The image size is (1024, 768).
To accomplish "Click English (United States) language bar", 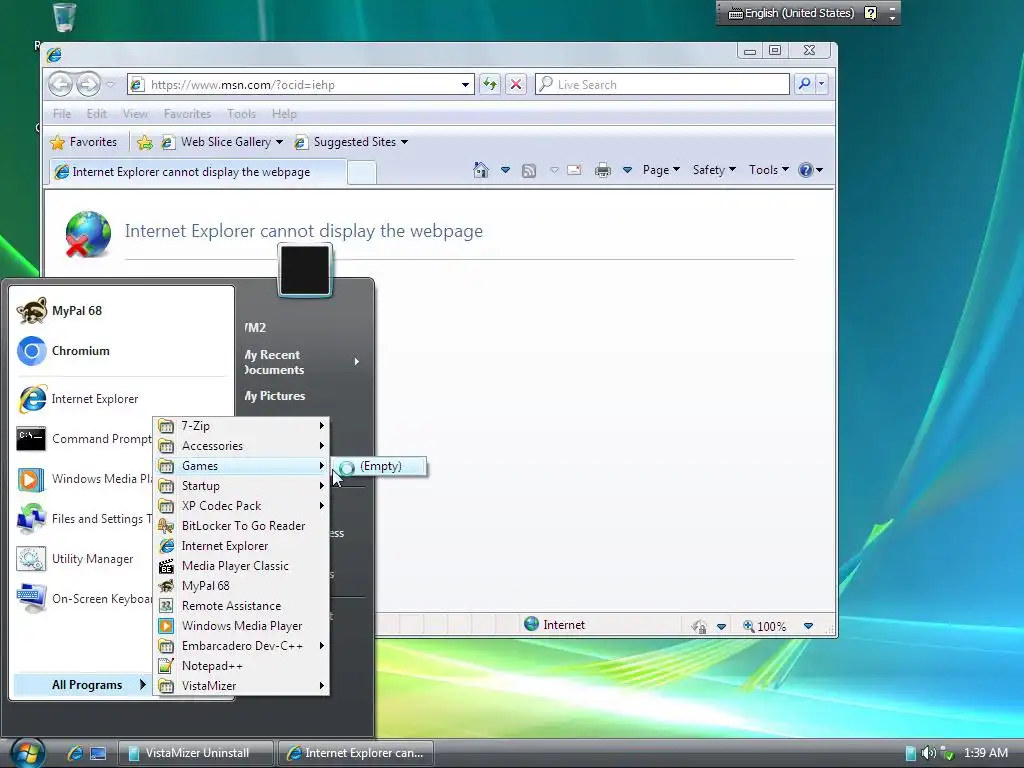I will [x=792, y=13].
